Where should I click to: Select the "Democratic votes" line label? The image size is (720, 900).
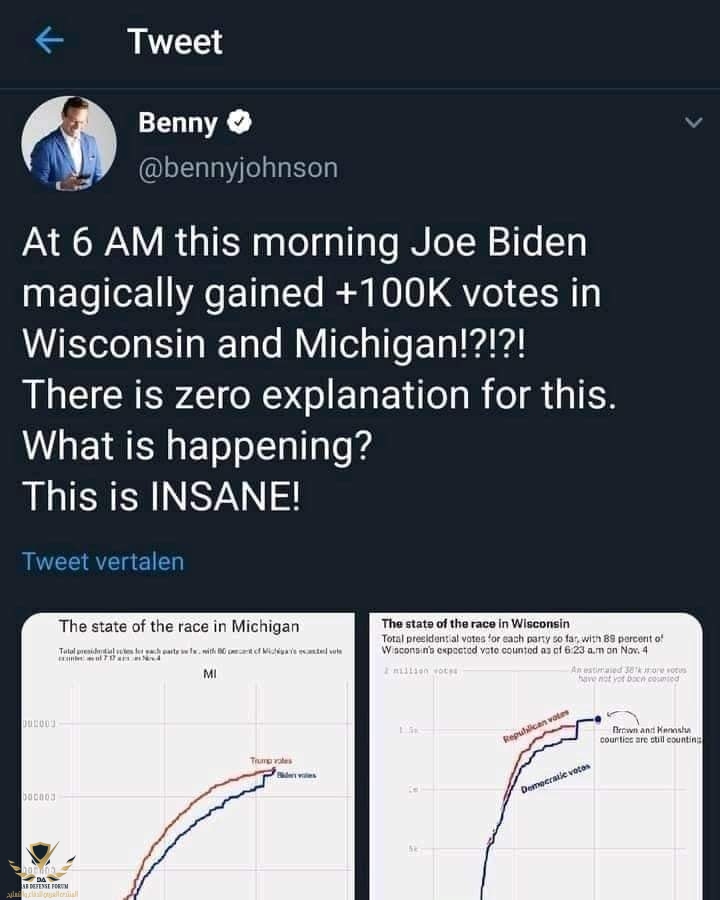point(556,779)
